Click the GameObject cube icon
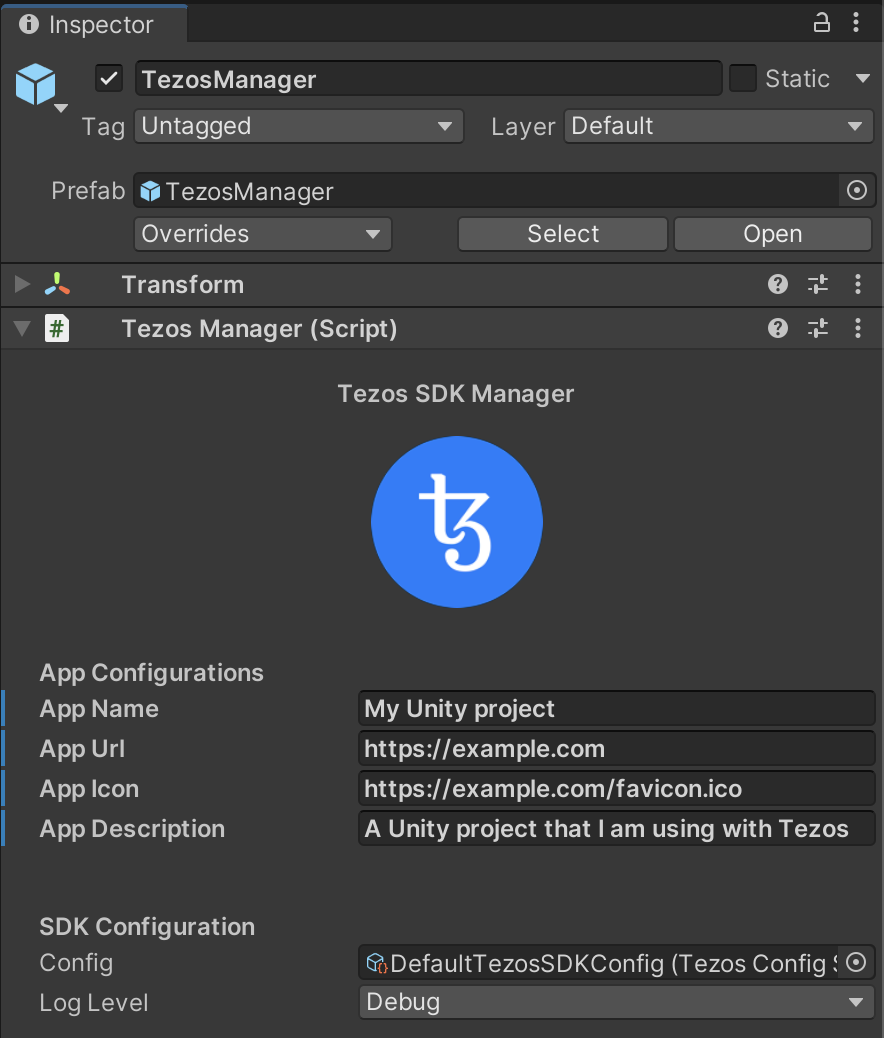 click(x=36, y=84)
